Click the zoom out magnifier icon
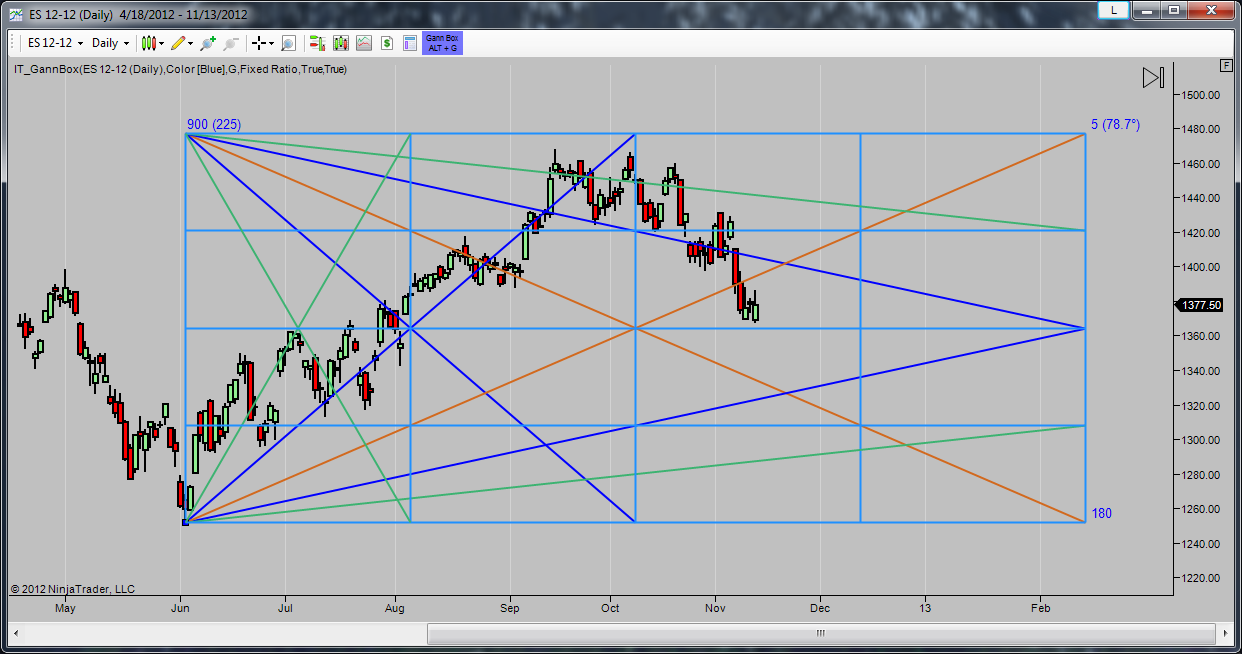Viewport: 1242px width, 654px height. tap(231, 43)
